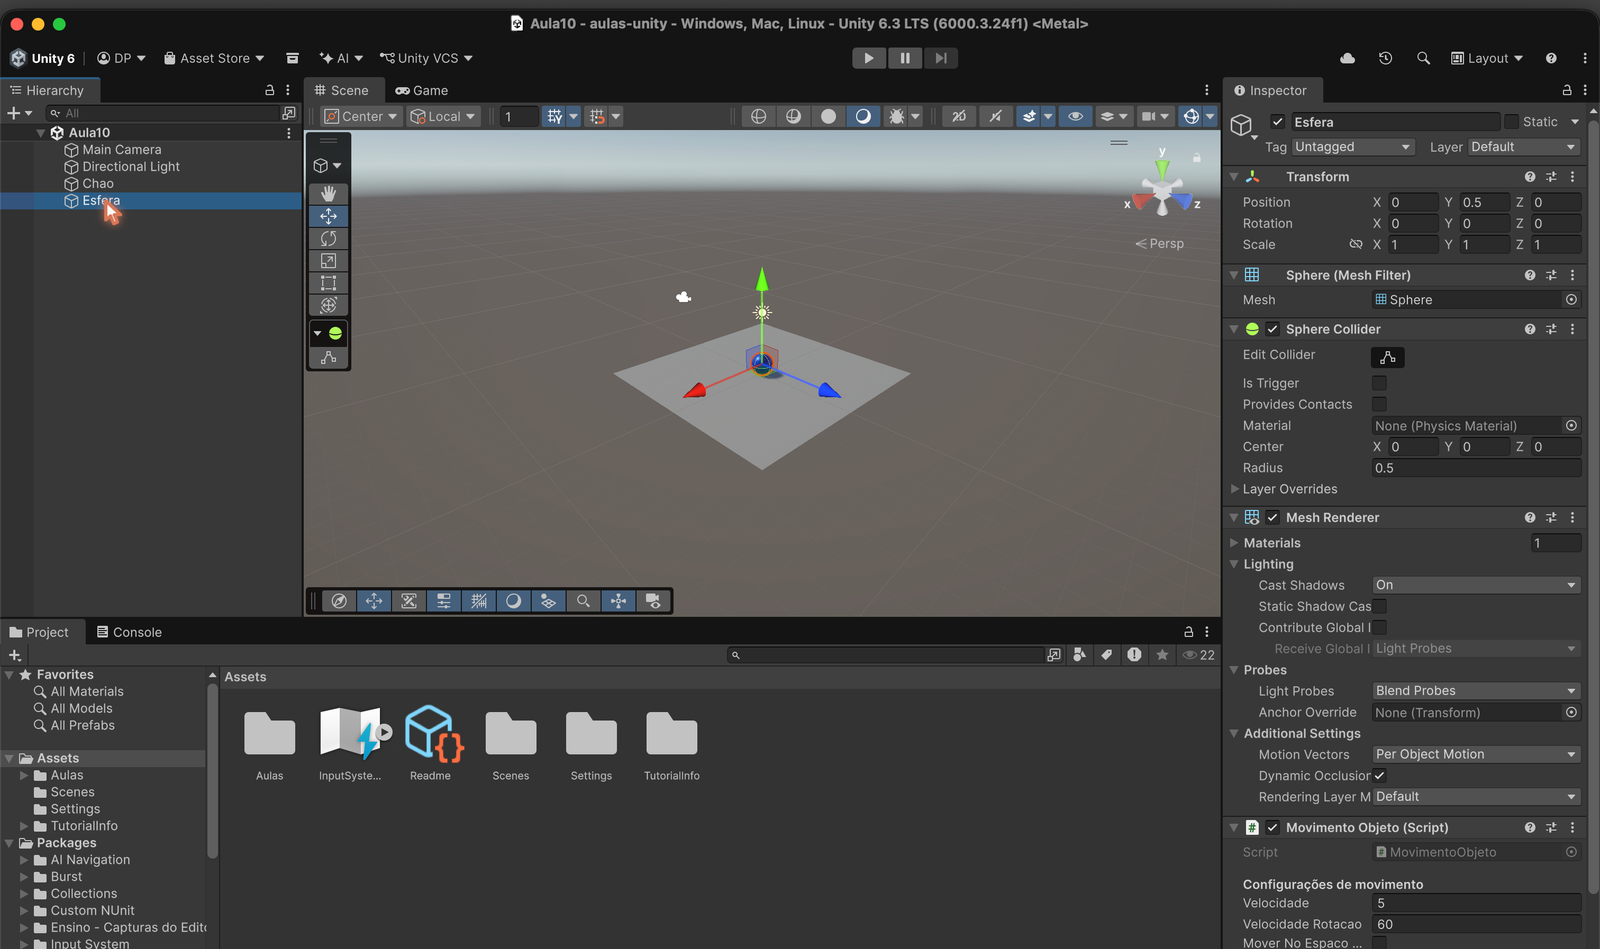Click the Pivot Center toggle dropdown
Screen dimensions: 1600x949
361,116
